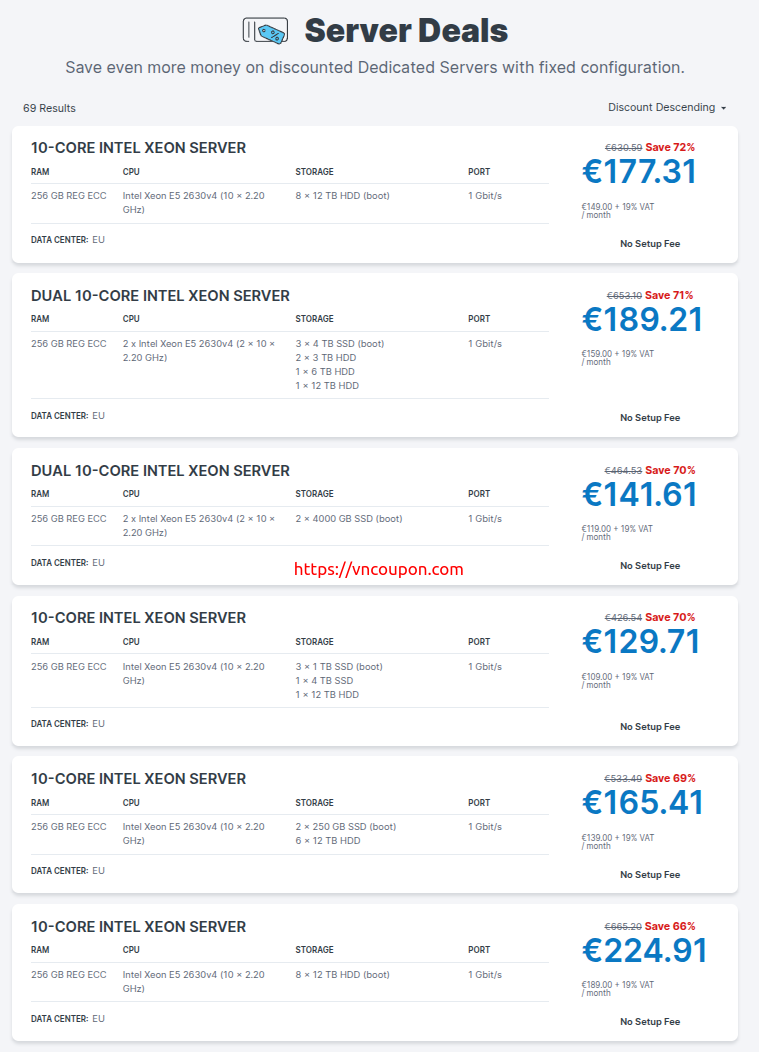Click the Save 70% label on the €129.71 deal

coord(670,617)
